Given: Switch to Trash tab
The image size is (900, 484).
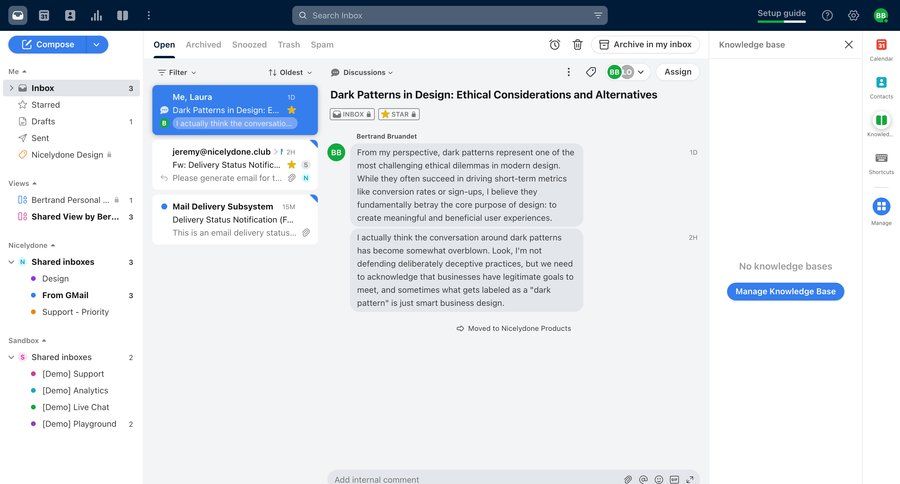Looking at the screenshot, I should click(289, 44).
